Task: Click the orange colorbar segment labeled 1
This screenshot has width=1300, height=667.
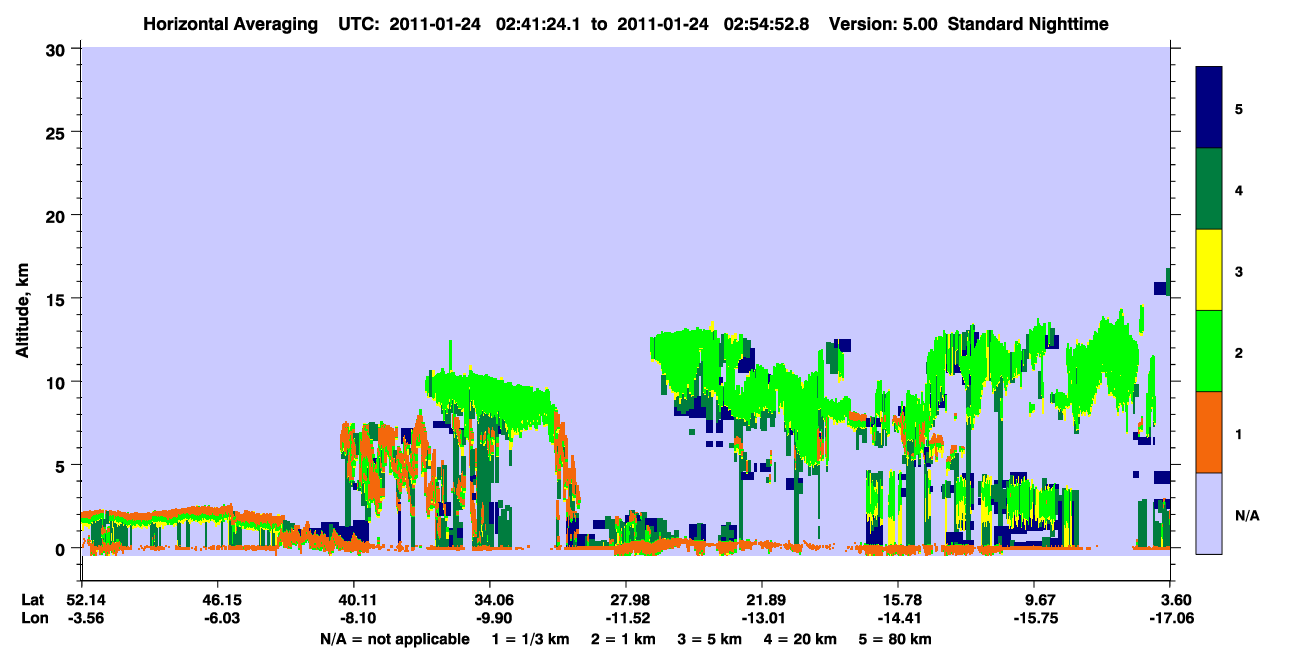Action: pos(1209,432)
